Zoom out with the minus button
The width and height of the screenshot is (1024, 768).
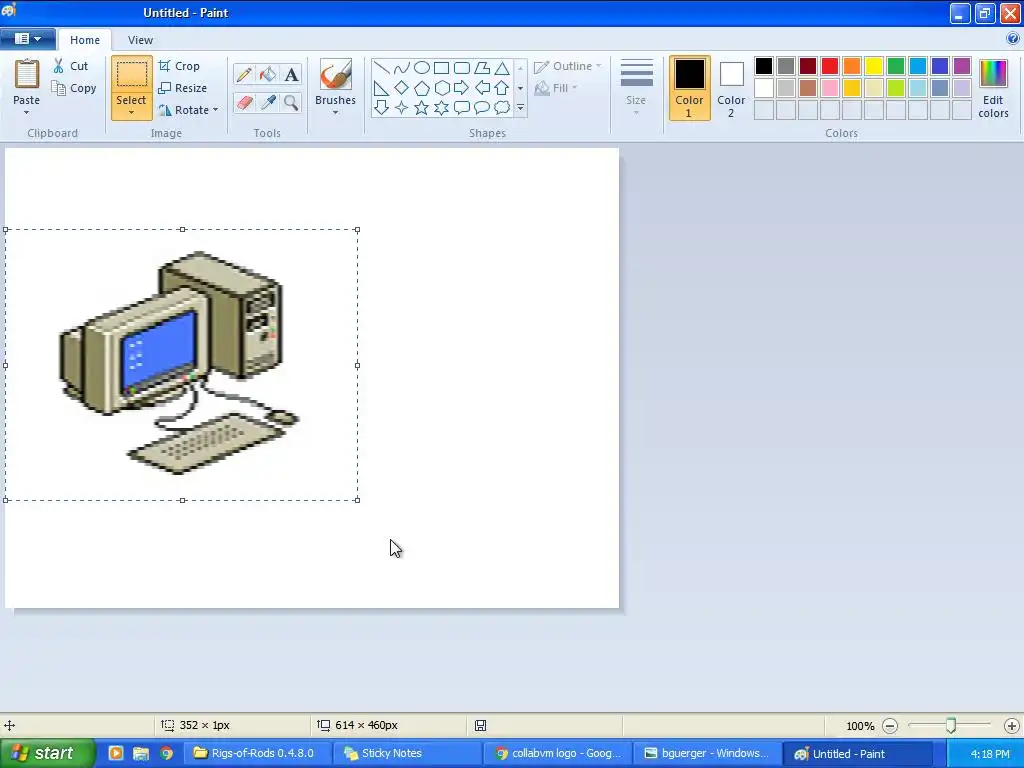(x=890, y=726)
